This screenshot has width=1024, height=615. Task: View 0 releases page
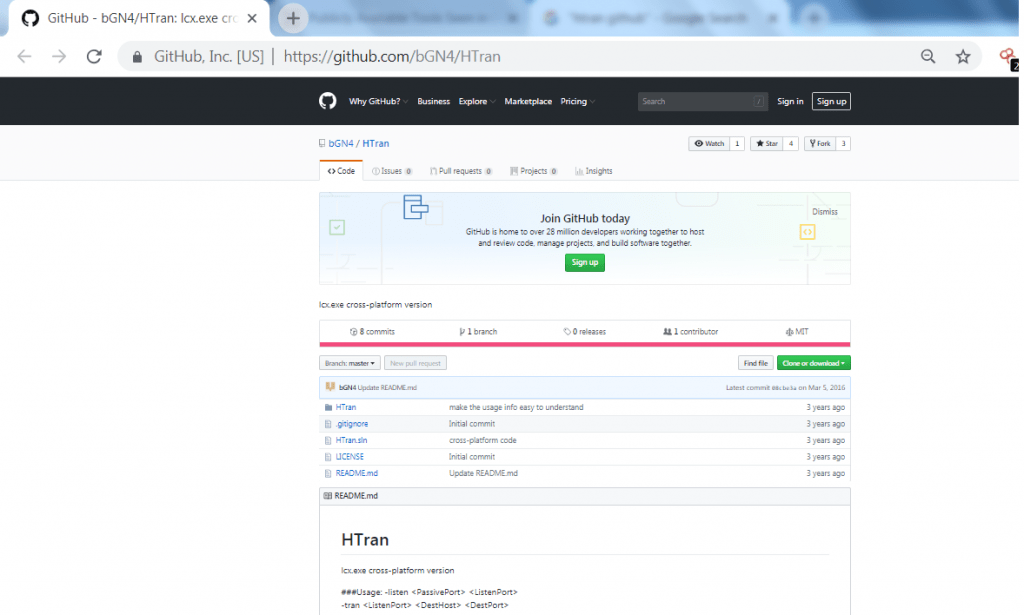point(584,332)
